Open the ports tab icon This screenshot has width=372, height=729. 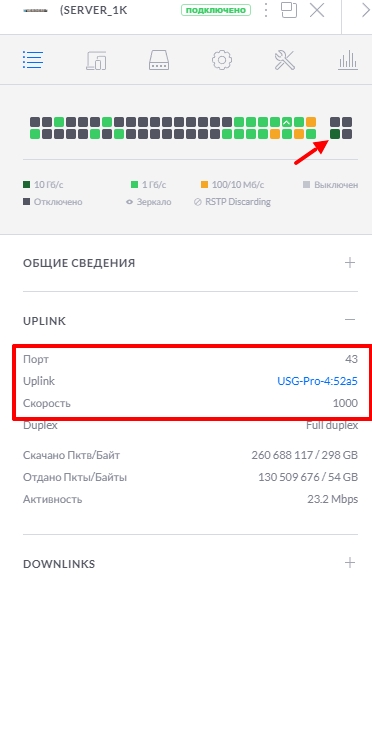[x=159, y=60]
